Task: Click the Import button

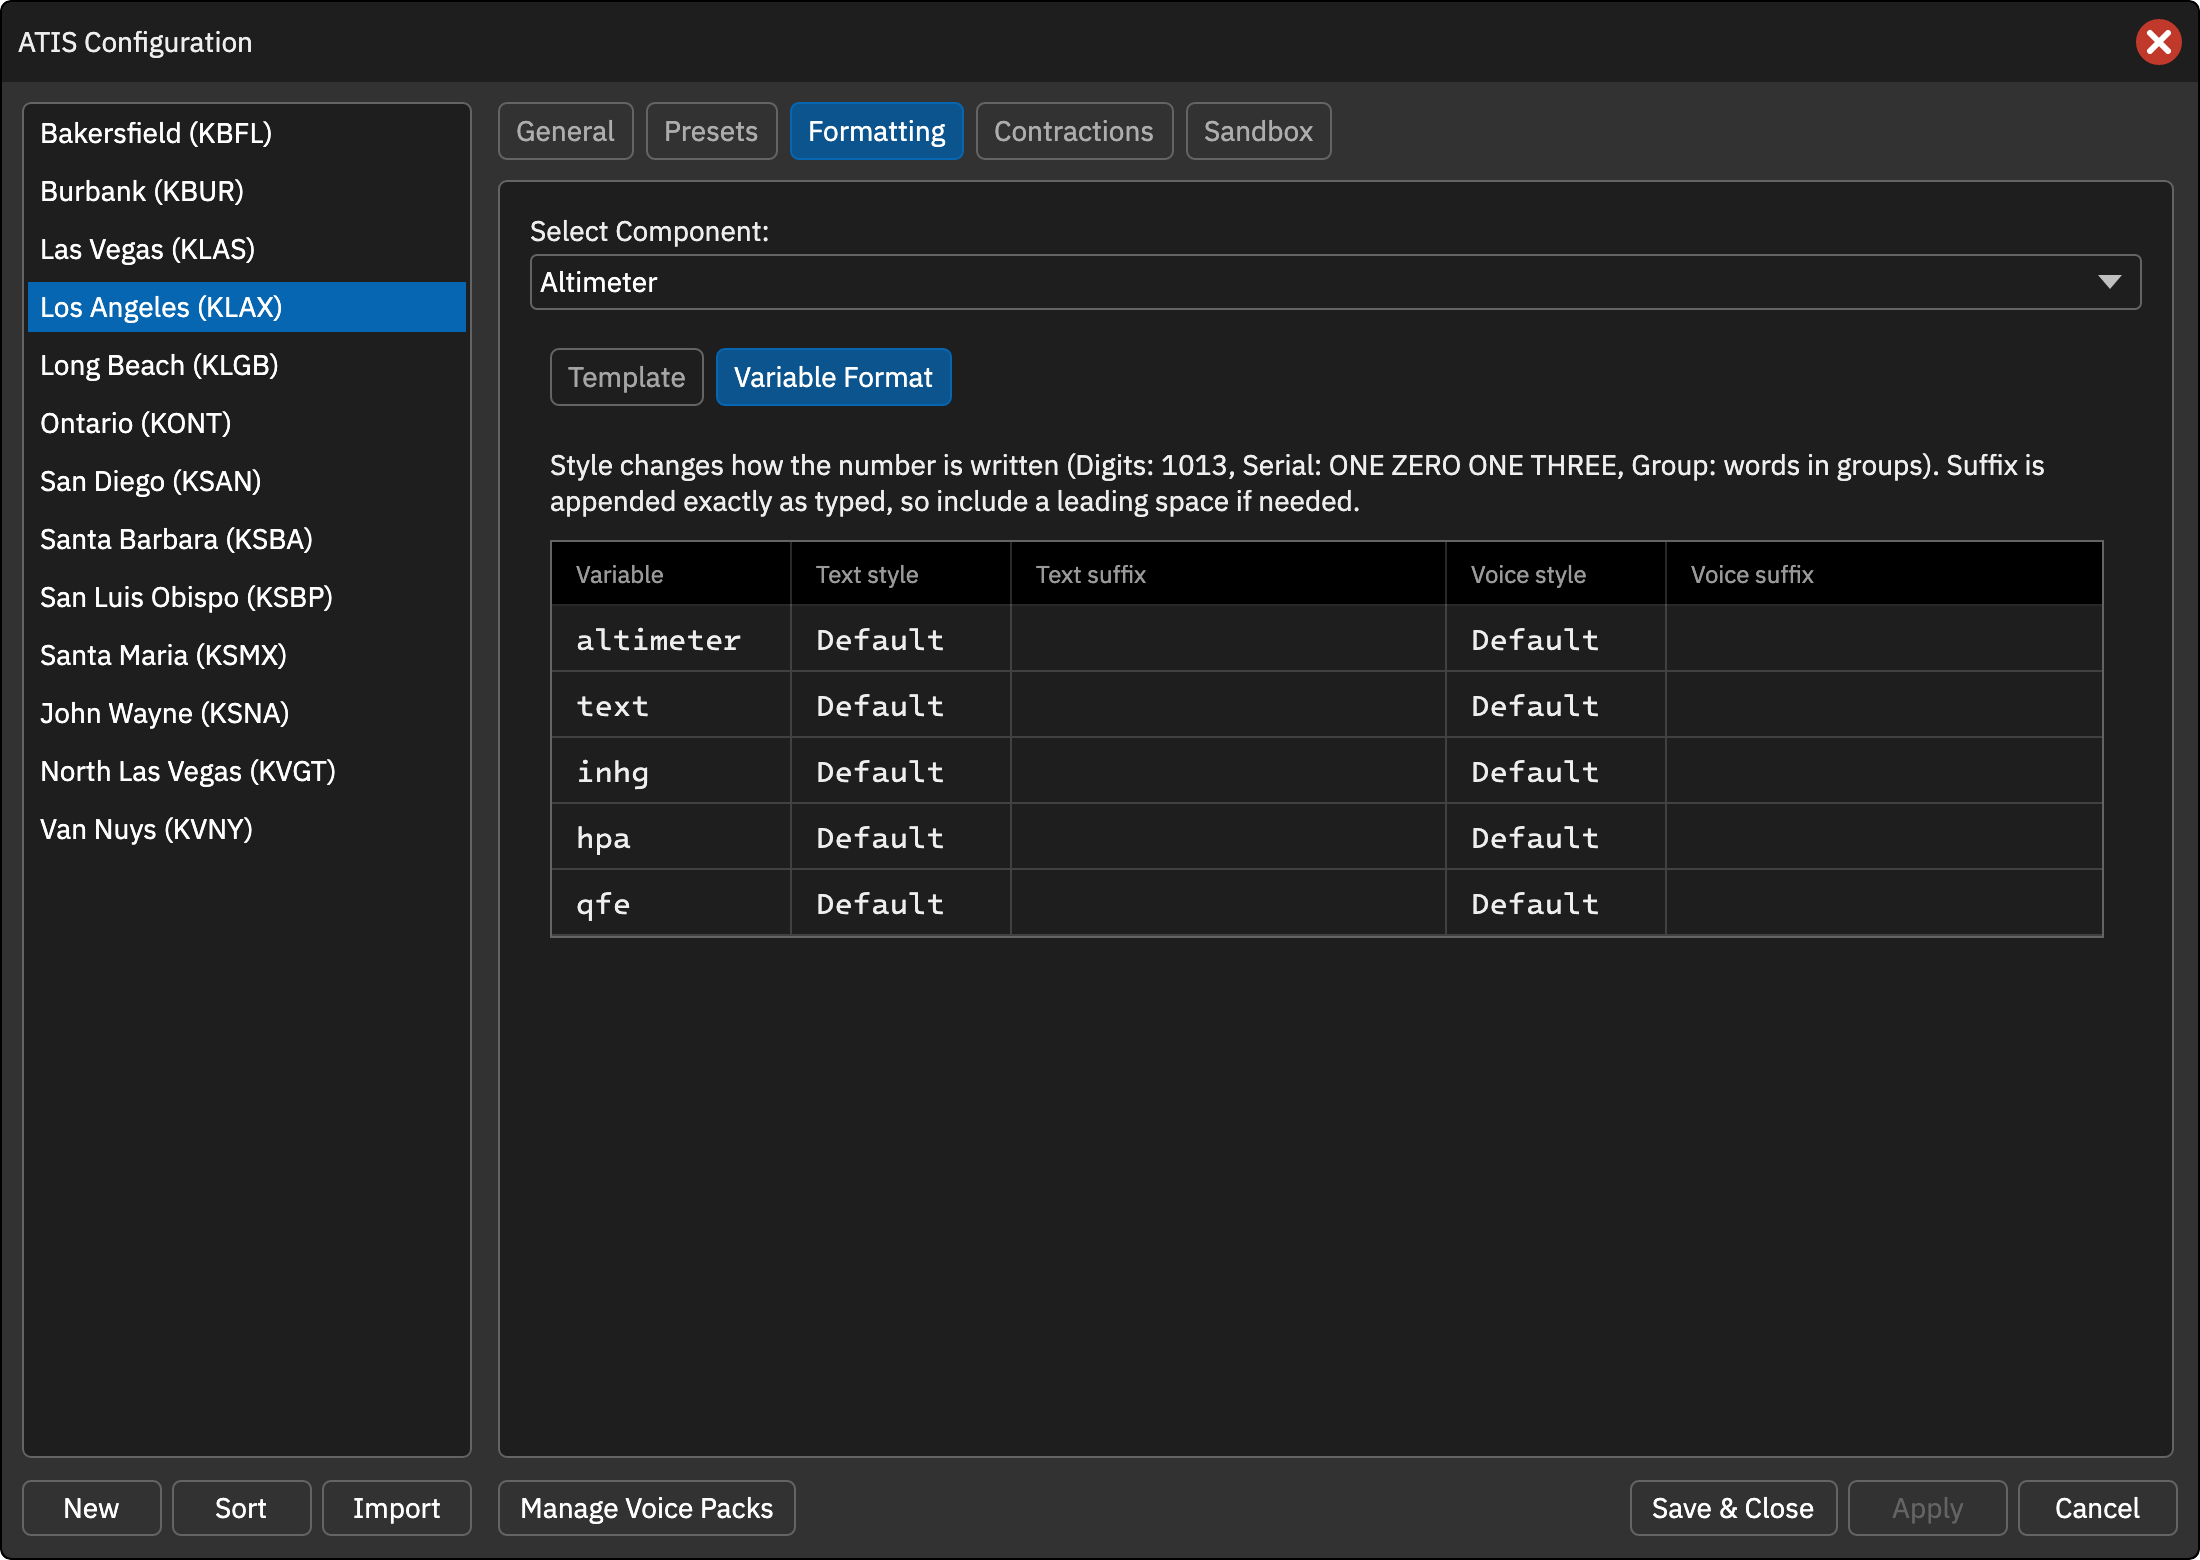Action: pyautogui.click(x=396, y=1508)
